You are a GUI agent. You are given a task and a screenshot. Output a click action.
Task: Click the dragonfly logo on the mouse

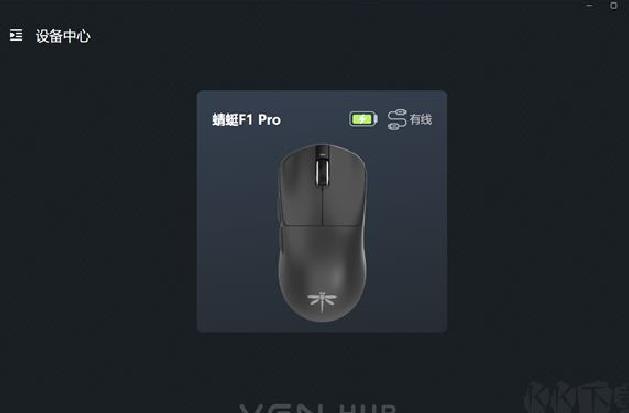click(322, 302)
